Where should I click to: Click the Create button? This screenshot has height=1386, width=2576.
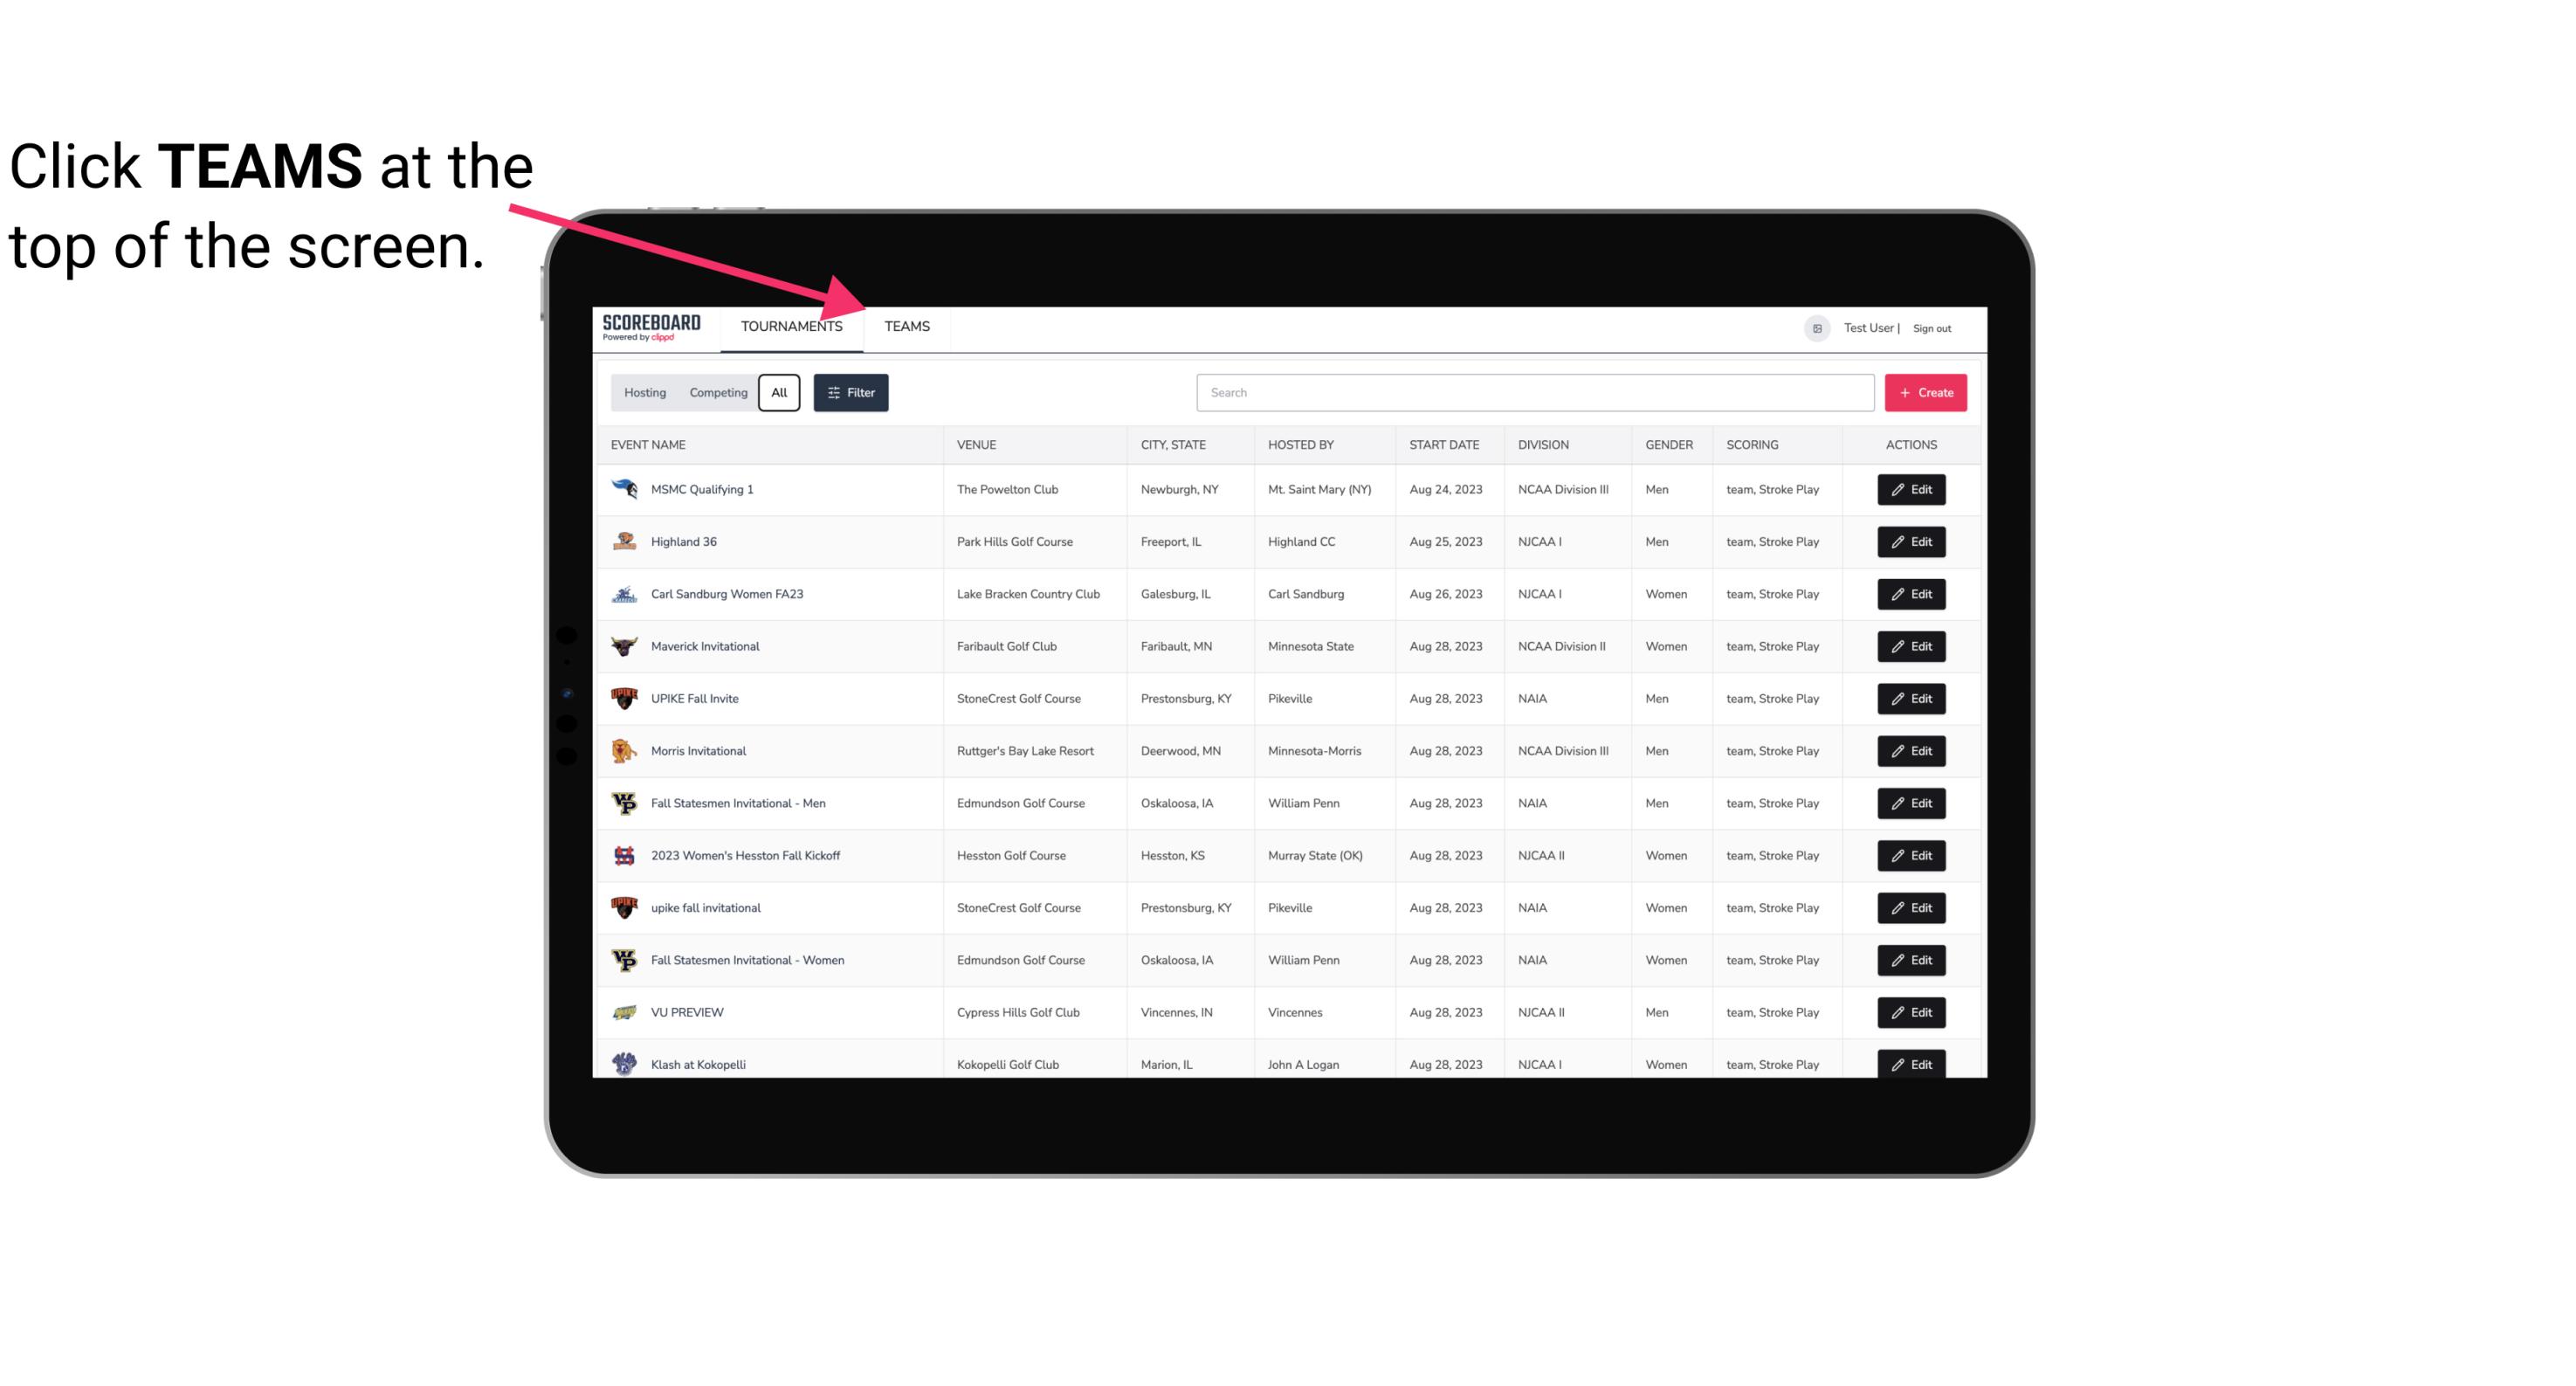[x=1926, y=391]
